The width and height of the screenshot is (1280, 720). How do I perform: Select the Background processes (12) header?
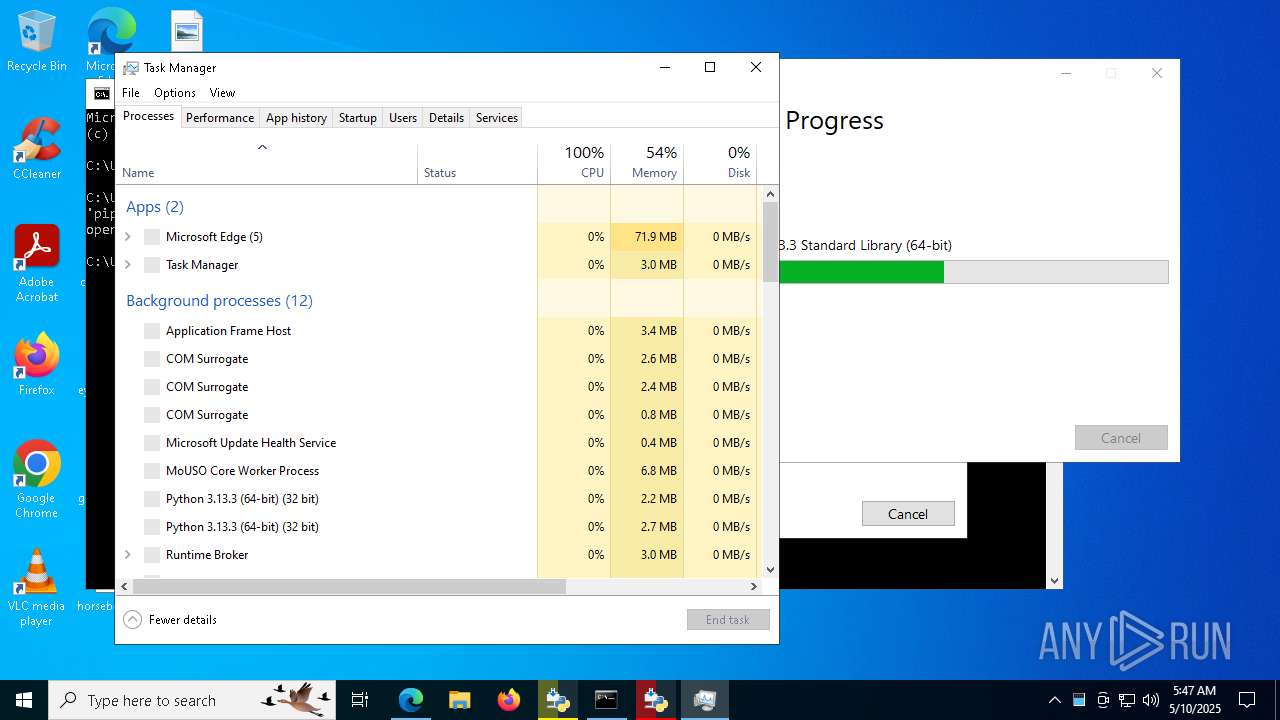(x=219, y=301)
